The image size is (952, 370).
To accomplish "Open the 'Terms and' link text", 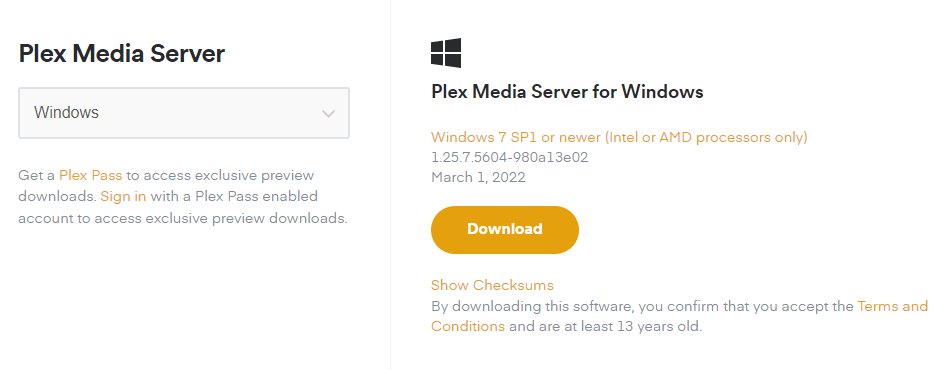I will 892,306.
